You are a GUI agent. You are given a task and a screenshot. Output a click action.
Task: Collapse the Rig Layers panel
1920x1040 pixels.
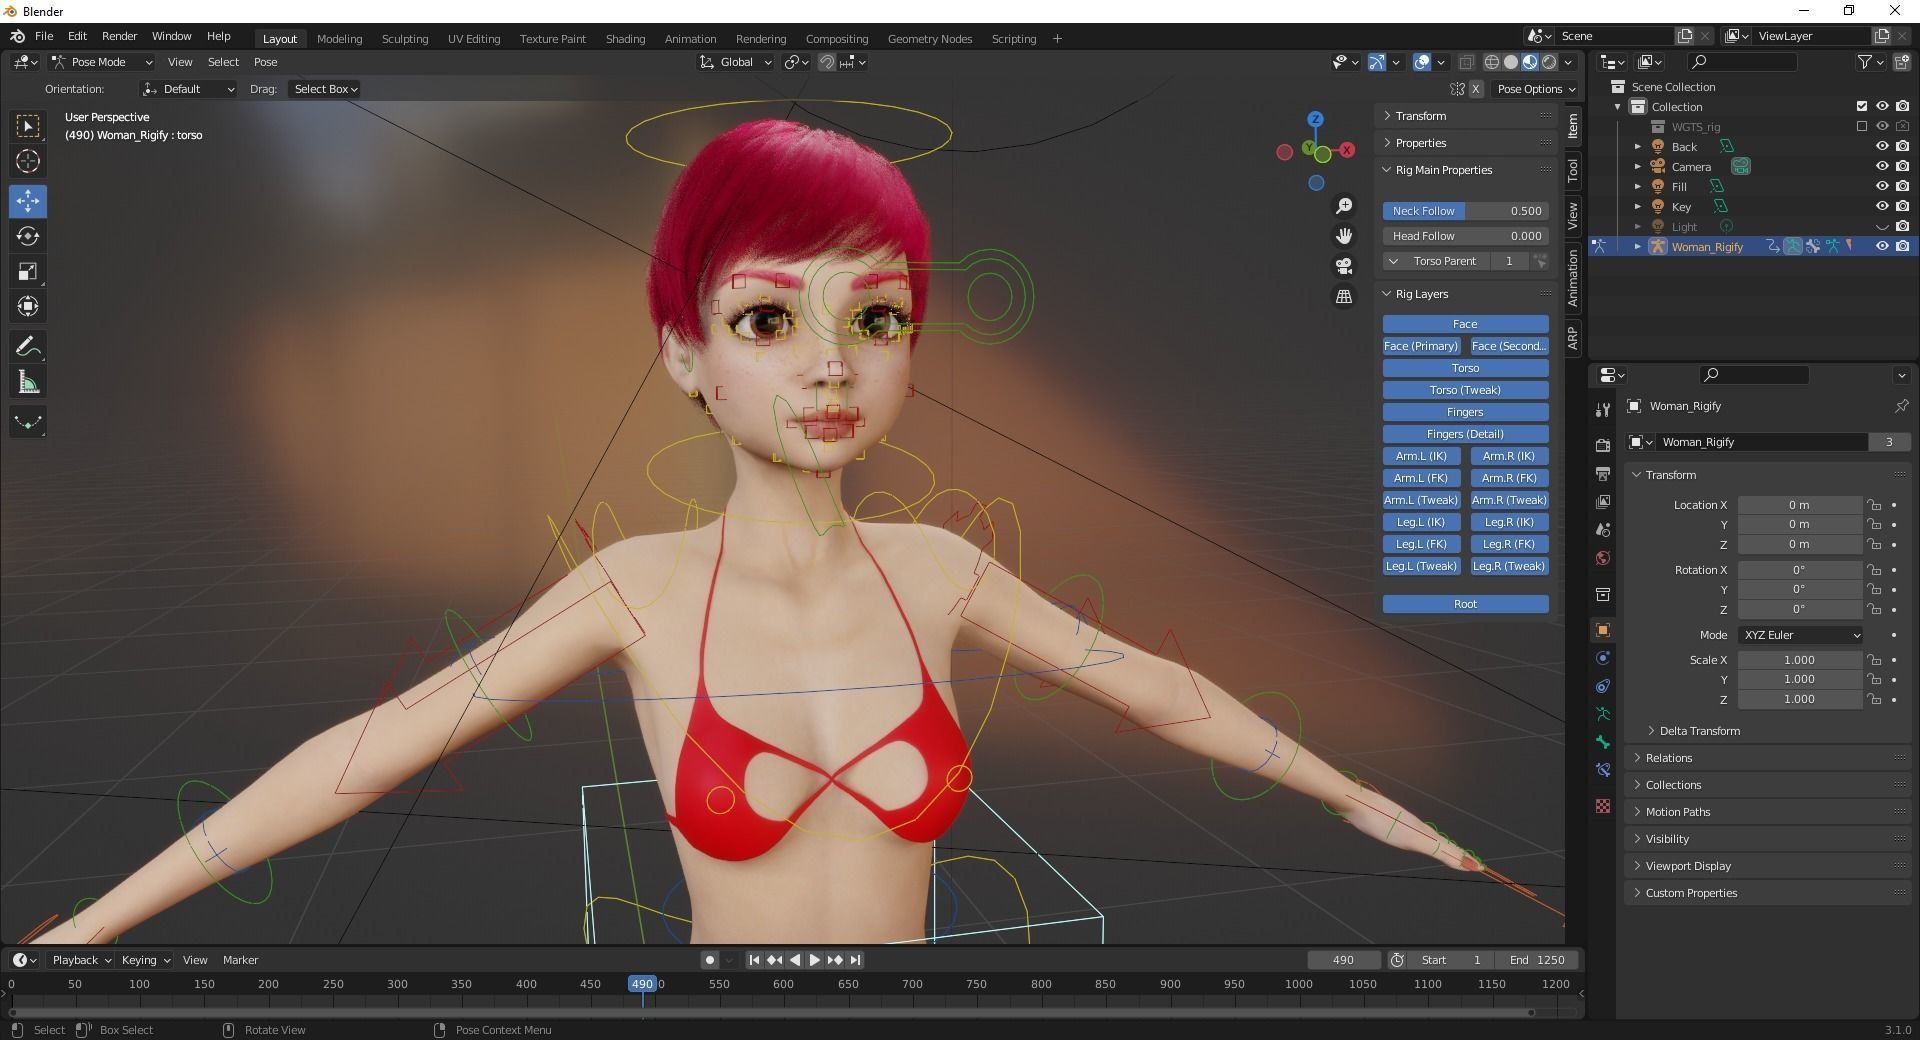(1421, 294)
